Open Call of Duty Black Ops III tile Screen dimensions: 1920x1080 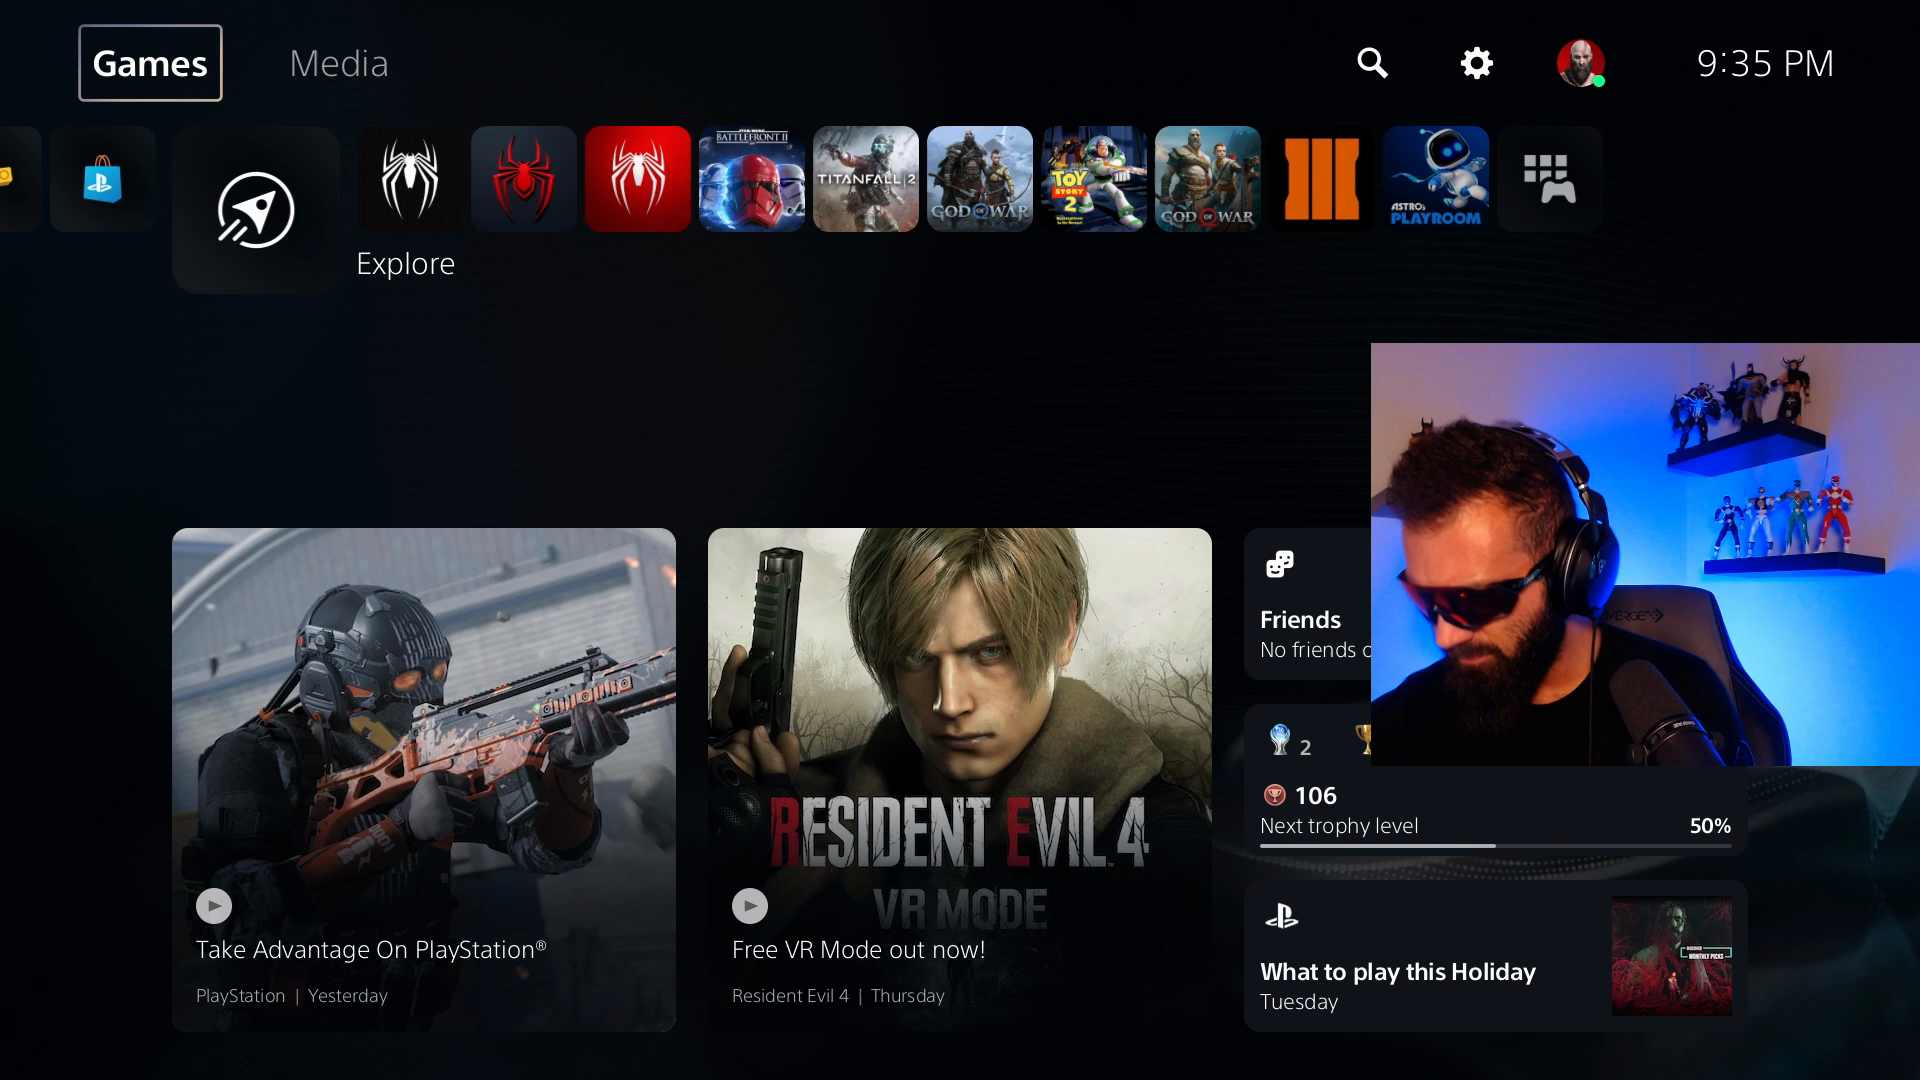point(1322,179)
